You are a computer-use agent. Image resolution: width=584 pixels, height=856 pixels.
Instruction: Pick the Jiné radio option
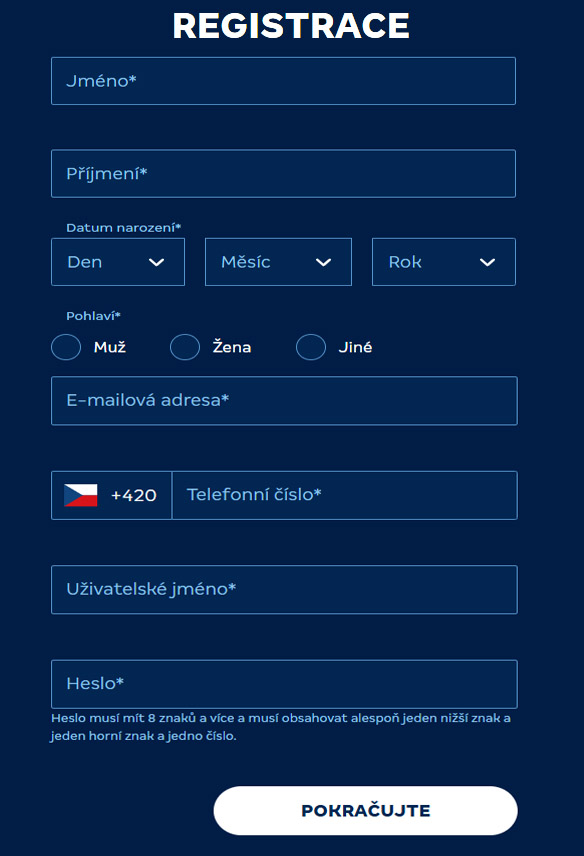pyautogui.click(x=311, y=347)
